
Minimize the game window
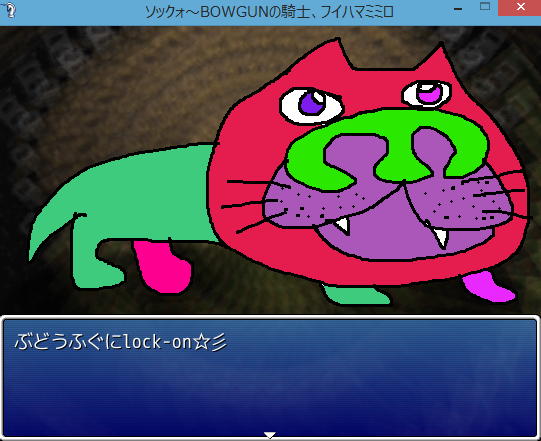coord(458,9)
